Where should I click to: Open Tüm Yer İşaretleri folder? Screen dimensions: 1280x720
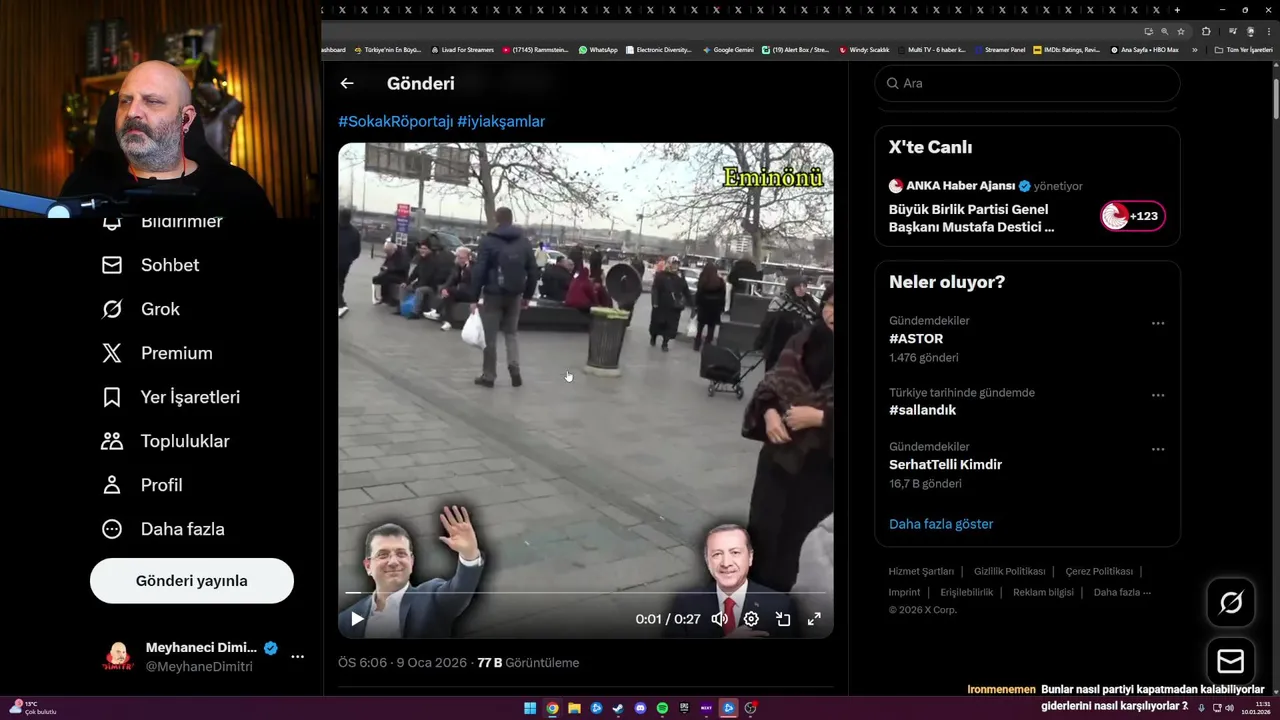(x=1244, y=50)
